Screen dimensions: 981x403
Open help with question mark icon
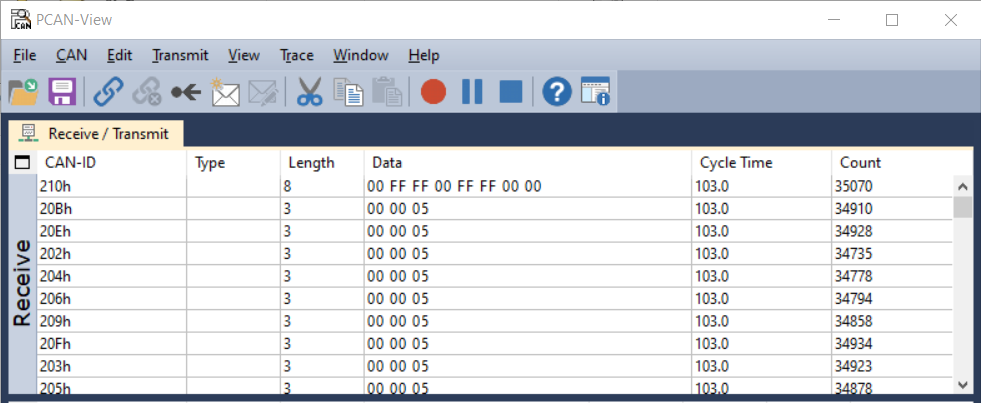[557, 92]
